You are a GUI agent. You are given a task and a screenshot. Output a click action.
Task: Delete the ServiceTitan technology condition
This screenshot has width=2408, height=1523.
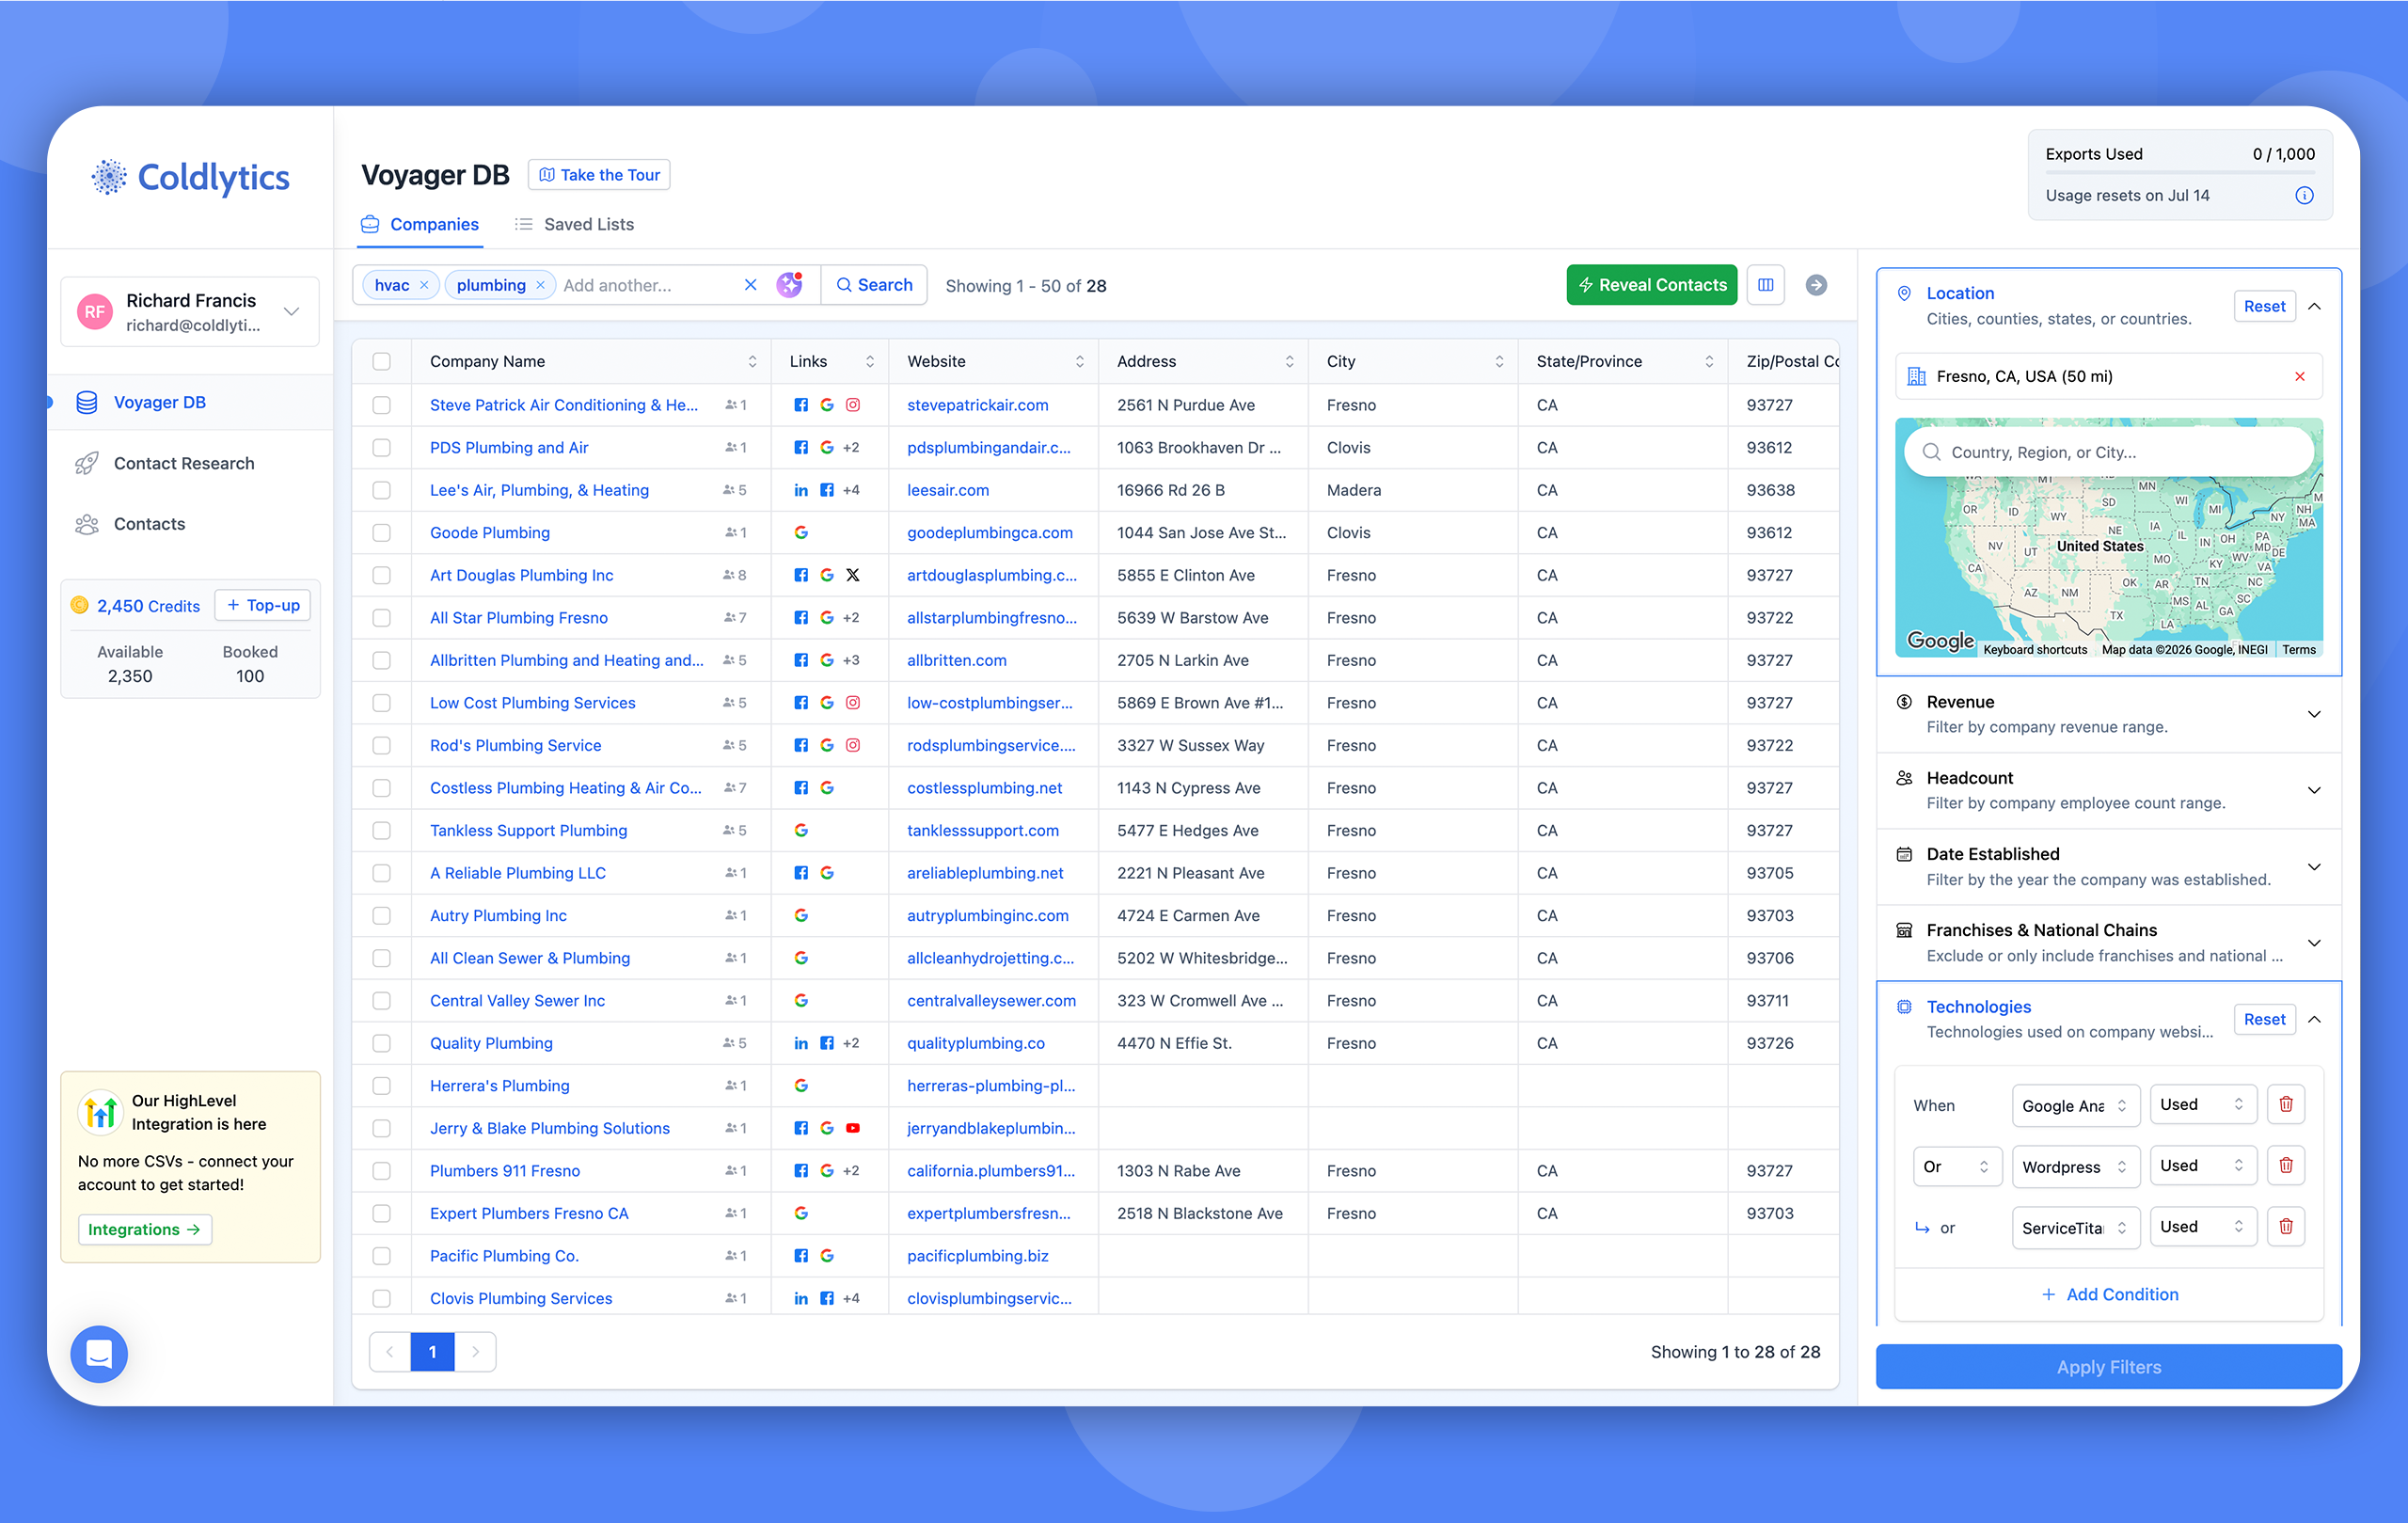point(2286,1226)
